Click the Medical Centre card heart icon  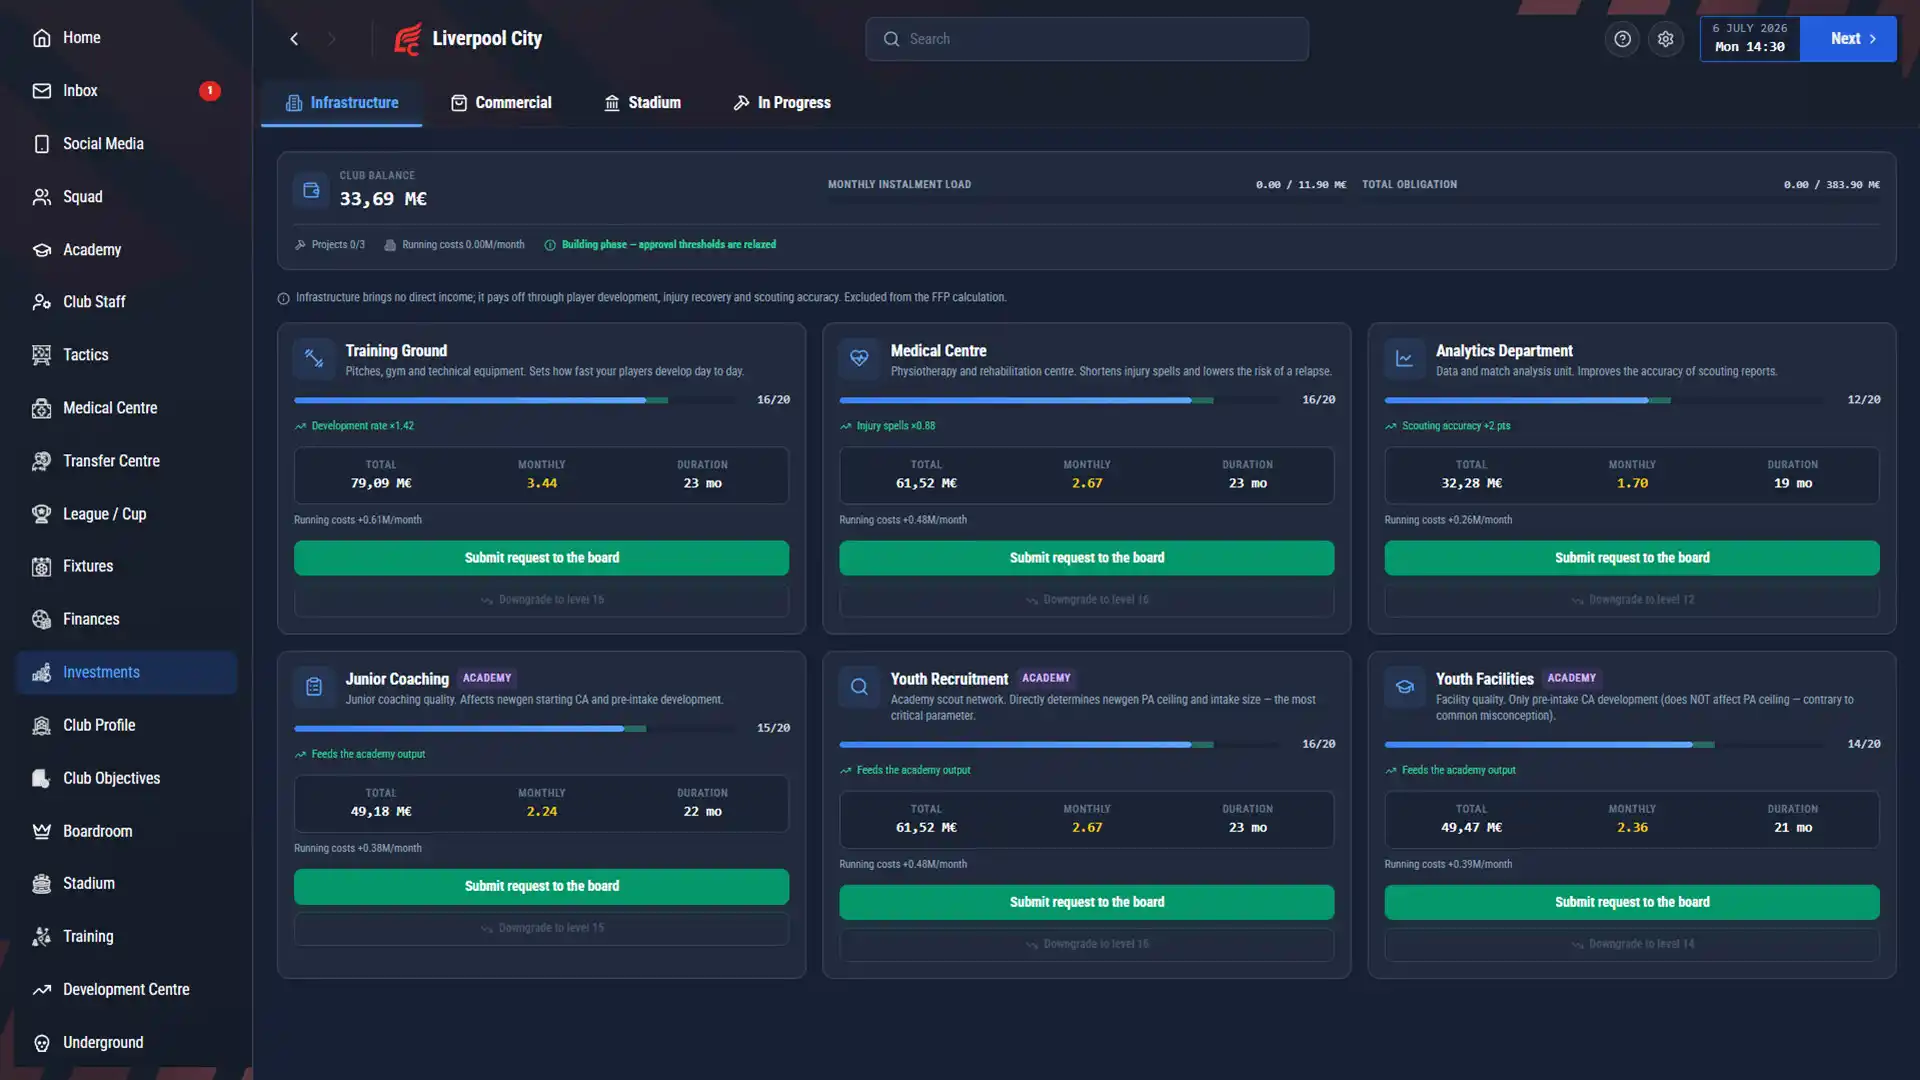point(859,359)
